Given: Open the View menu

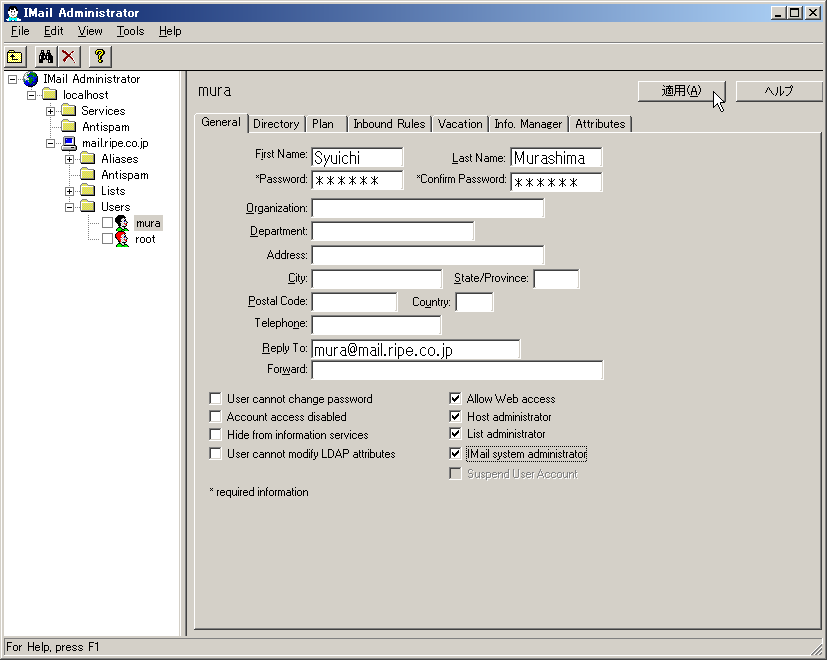Looking at the screenshot, I should 90,31.
